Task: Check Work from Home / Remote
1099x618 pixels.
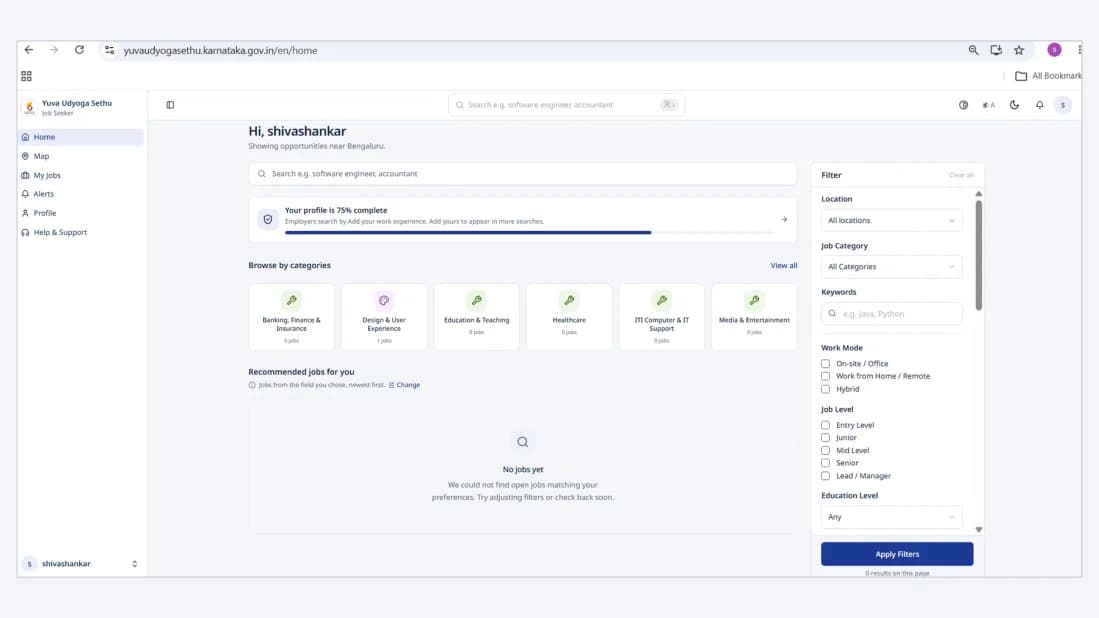Action: pyautogui.click(x=826, y=376)
